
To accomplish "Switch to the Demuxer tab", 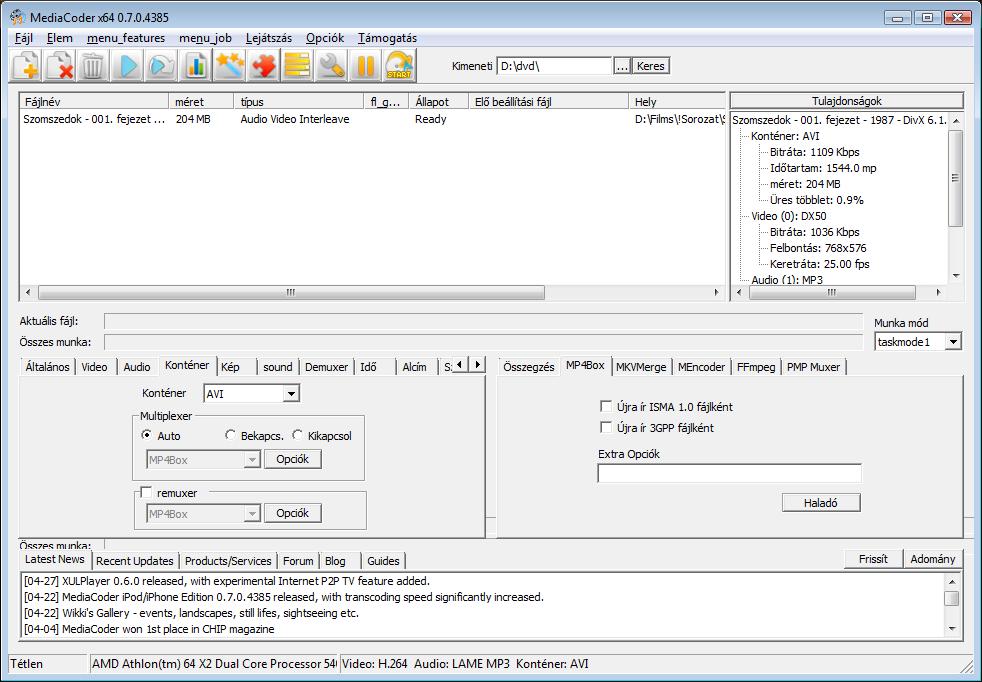I will pos(326,367).
